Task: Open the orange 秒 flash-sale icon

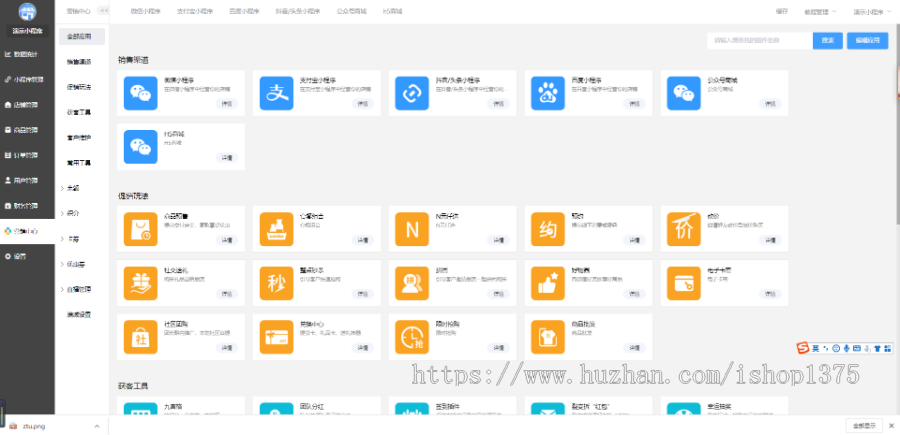Action: (276, 283)
